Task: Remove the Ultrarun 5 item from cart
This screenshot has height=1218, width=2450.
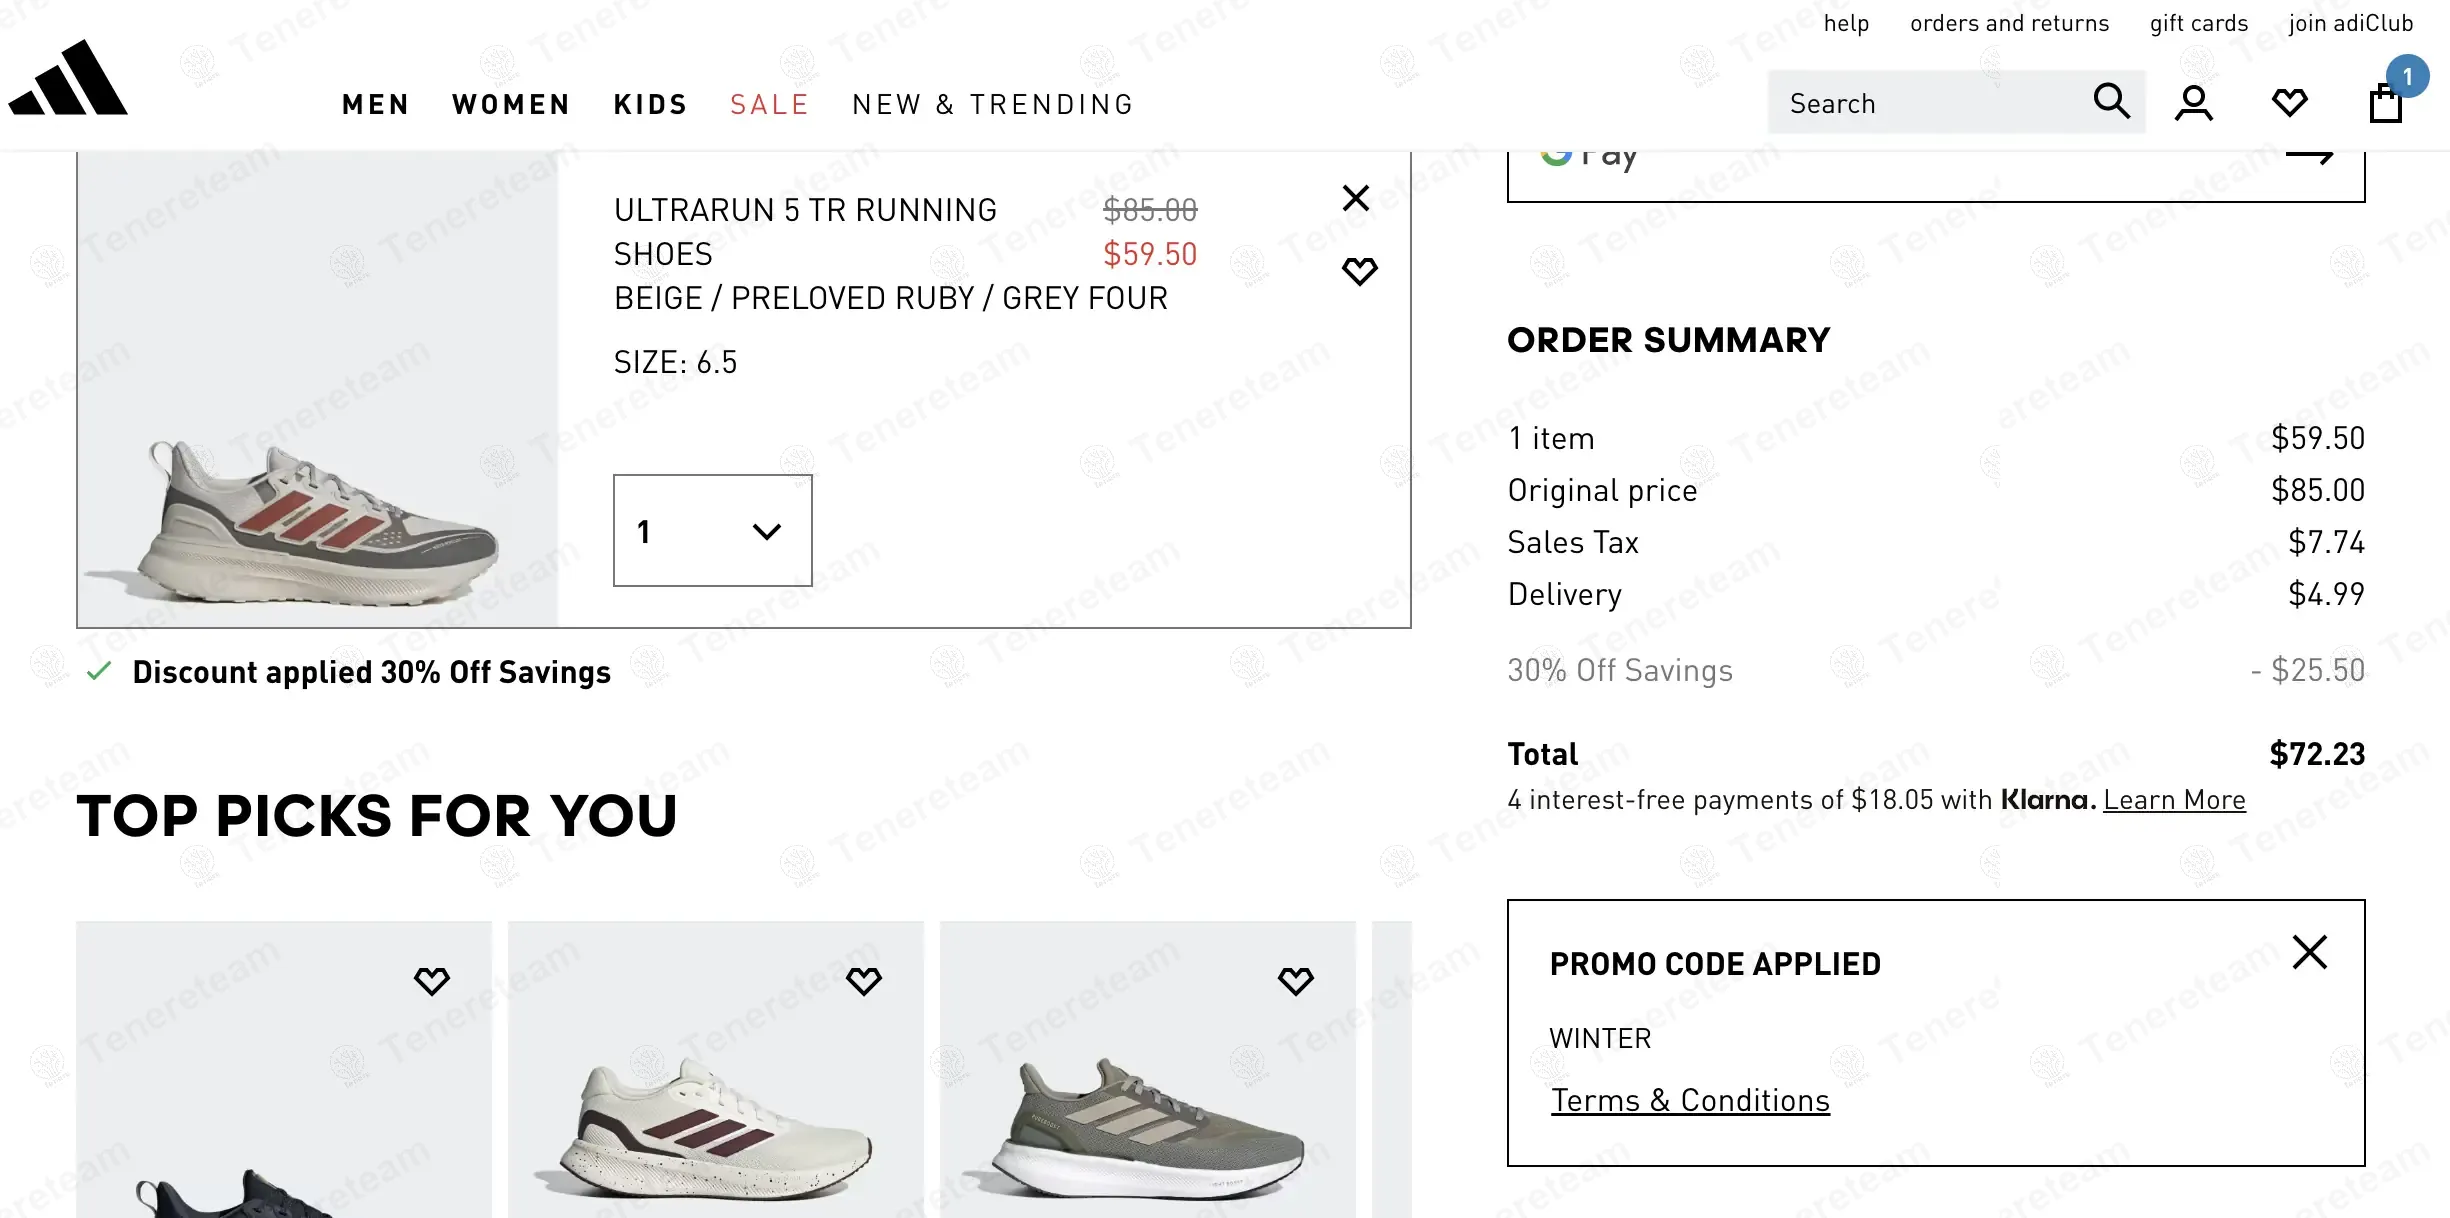Action: [x=1355, y=198]
